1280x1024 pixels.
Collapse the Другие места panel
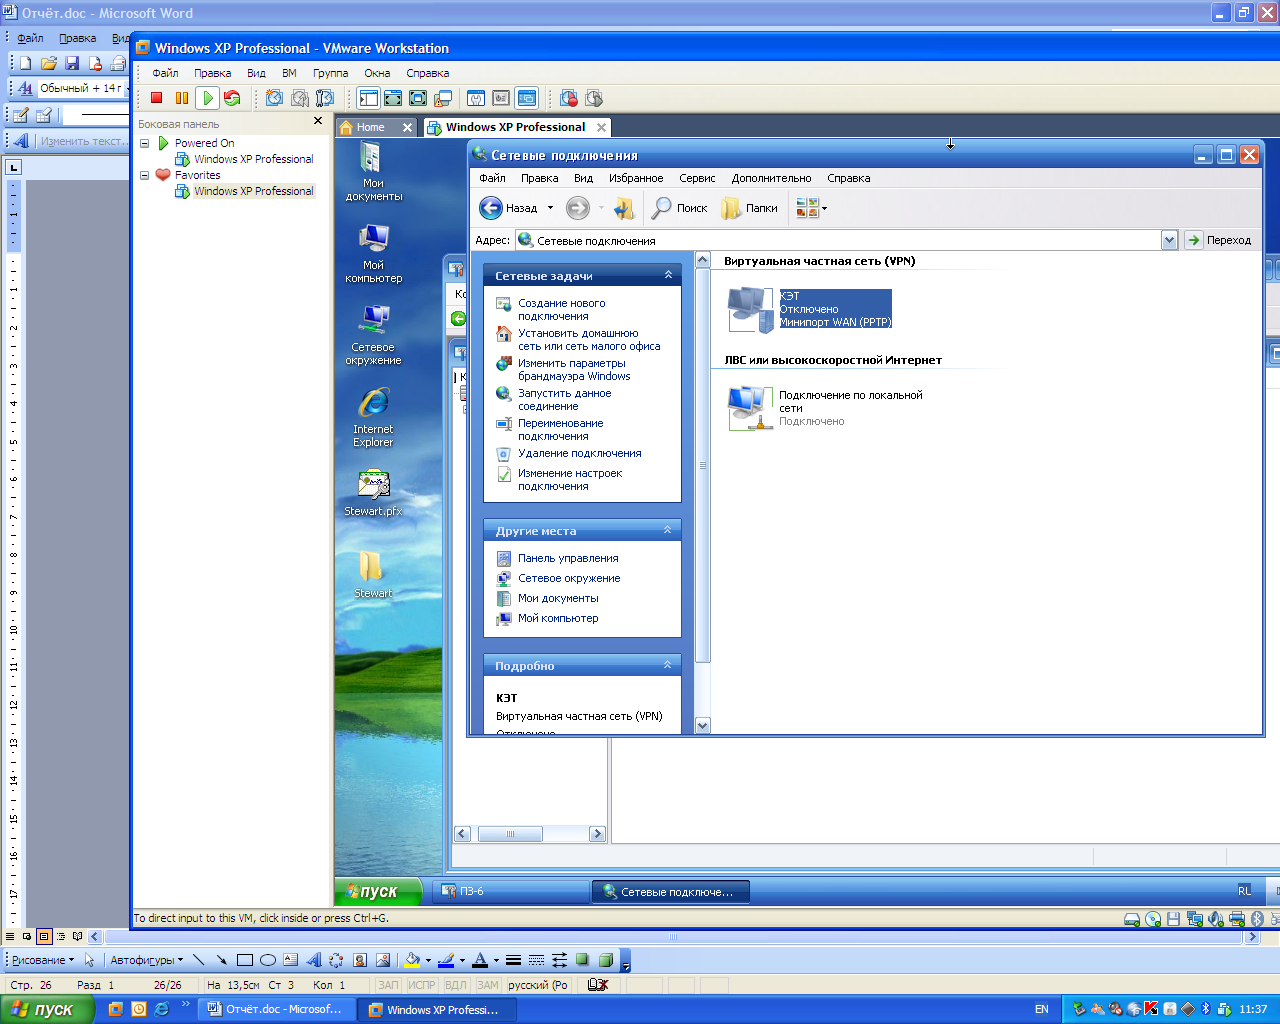668,530
